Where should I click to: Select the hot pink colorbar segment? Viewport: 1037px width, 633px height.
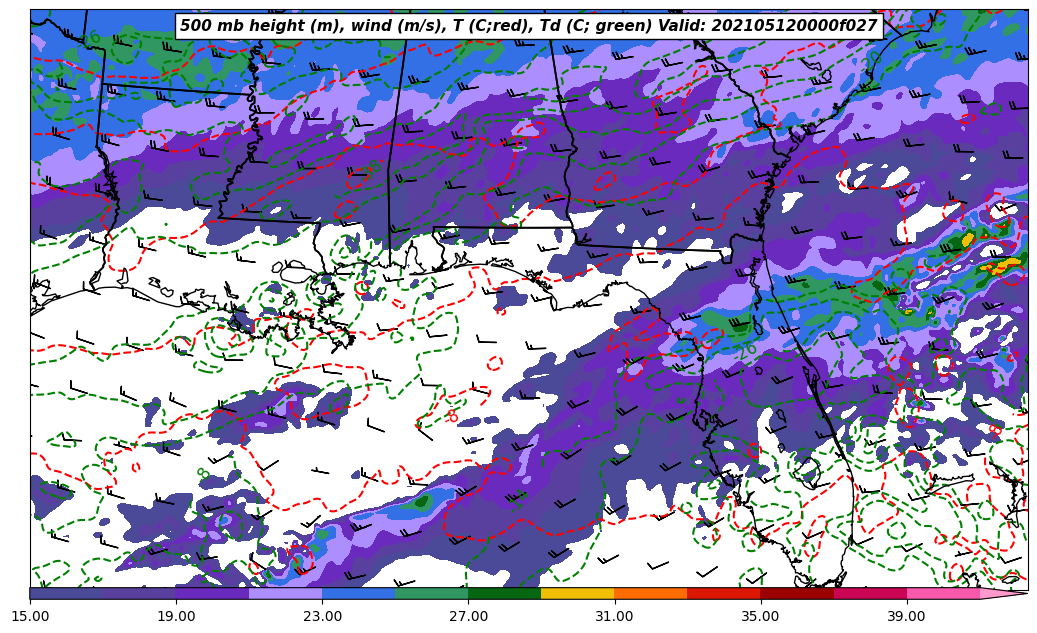pyautogui.click(x=942, y=593)
